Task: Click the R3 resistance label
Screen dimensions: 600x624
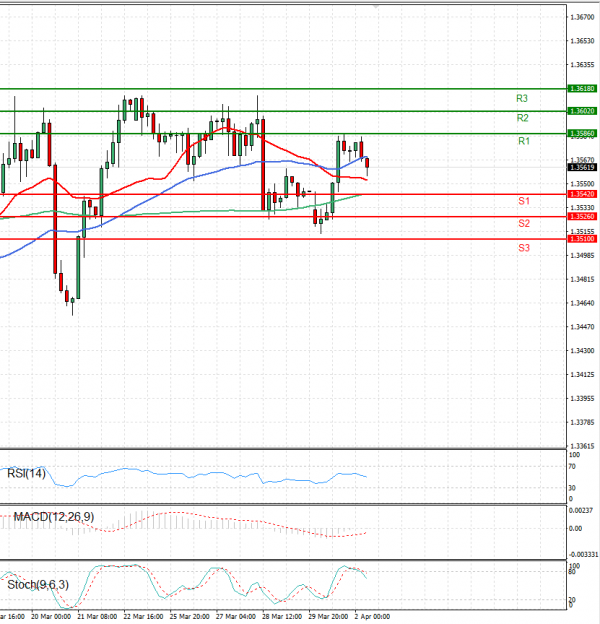Action: pos(522,98)
